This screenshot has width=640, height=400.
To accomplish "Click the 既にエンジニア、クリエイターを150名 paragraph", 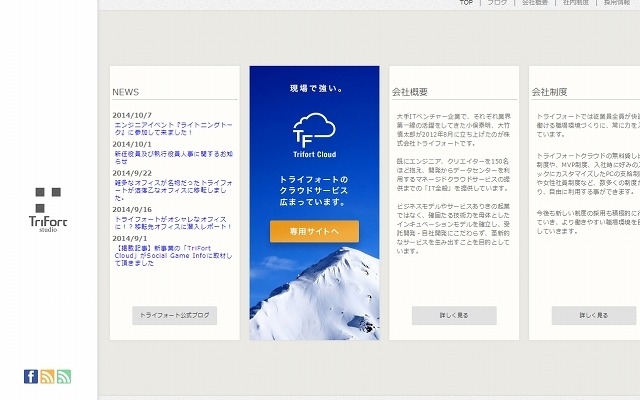I will (453, 175).
